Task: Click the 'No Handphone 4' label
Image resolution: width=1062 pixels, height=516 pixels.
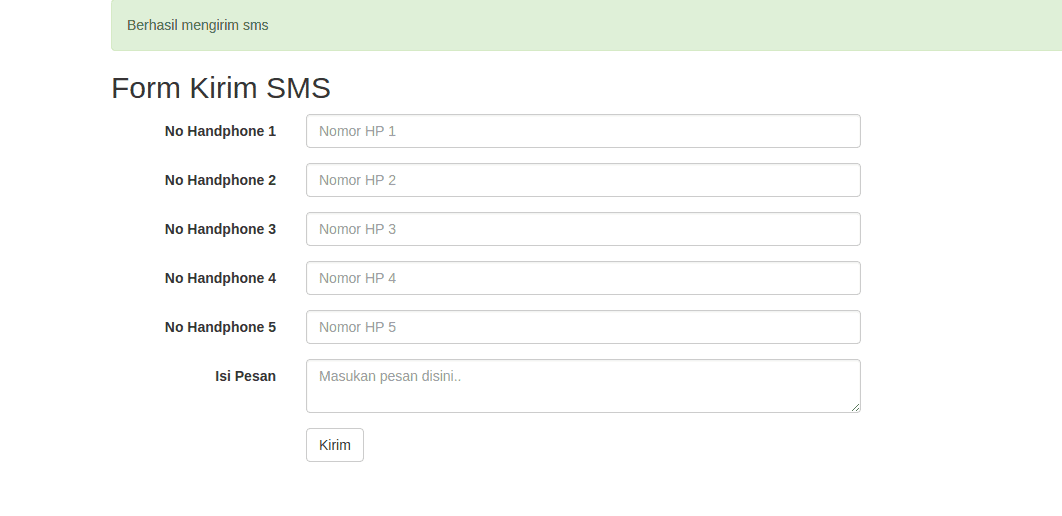Action: pyautogui.click(x=220, y=278)
